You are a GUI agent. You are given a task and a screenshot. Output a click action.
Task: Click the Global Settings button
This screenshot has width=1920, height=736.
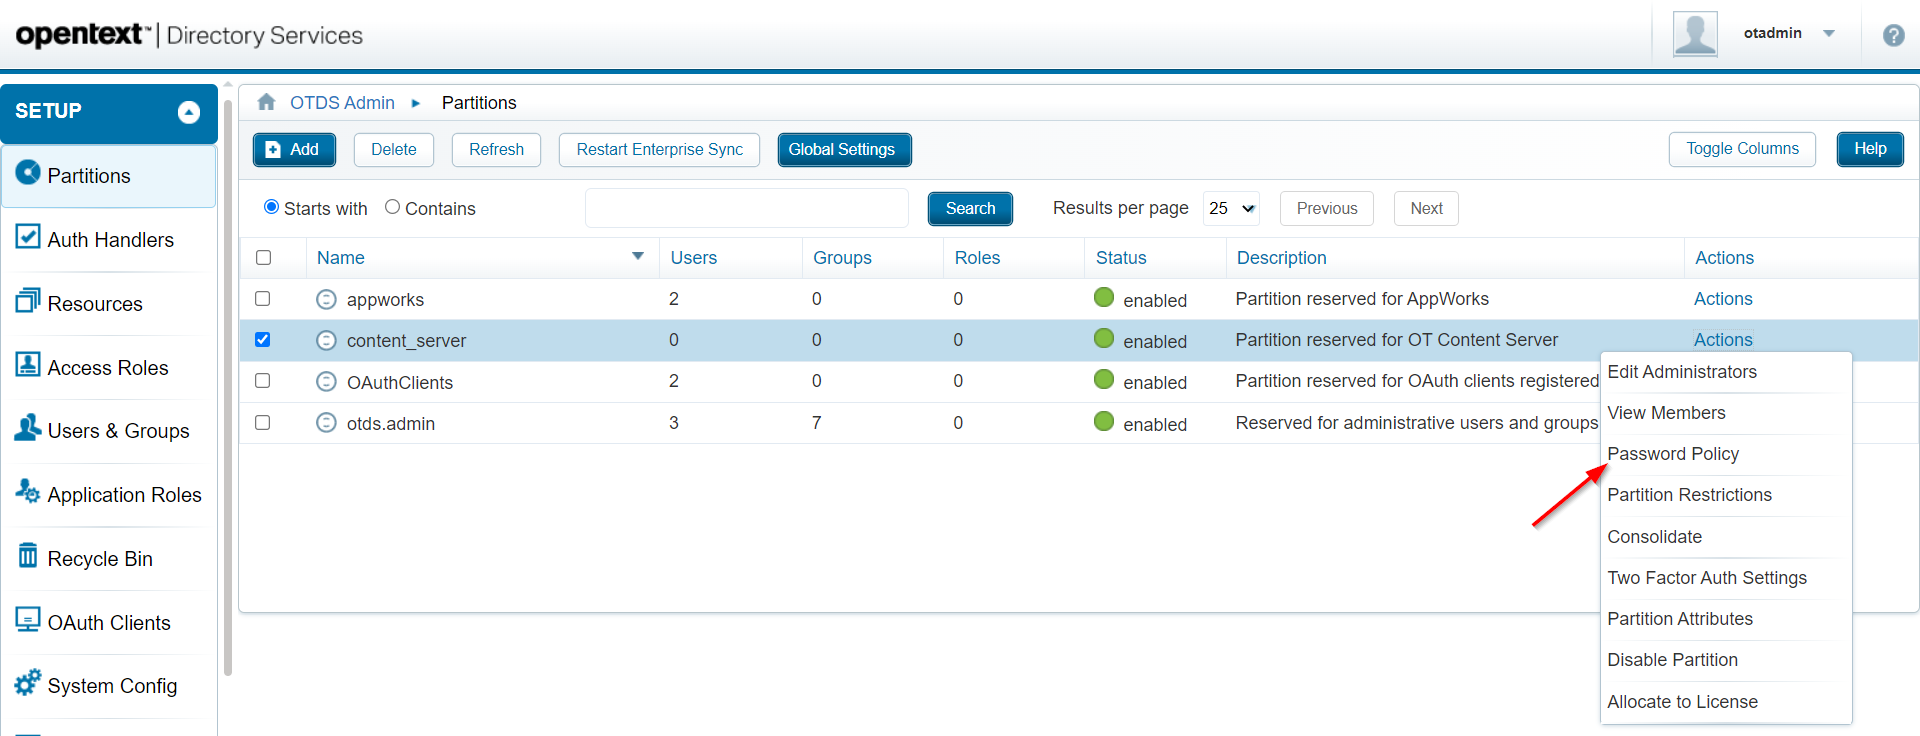click(843, 150)
